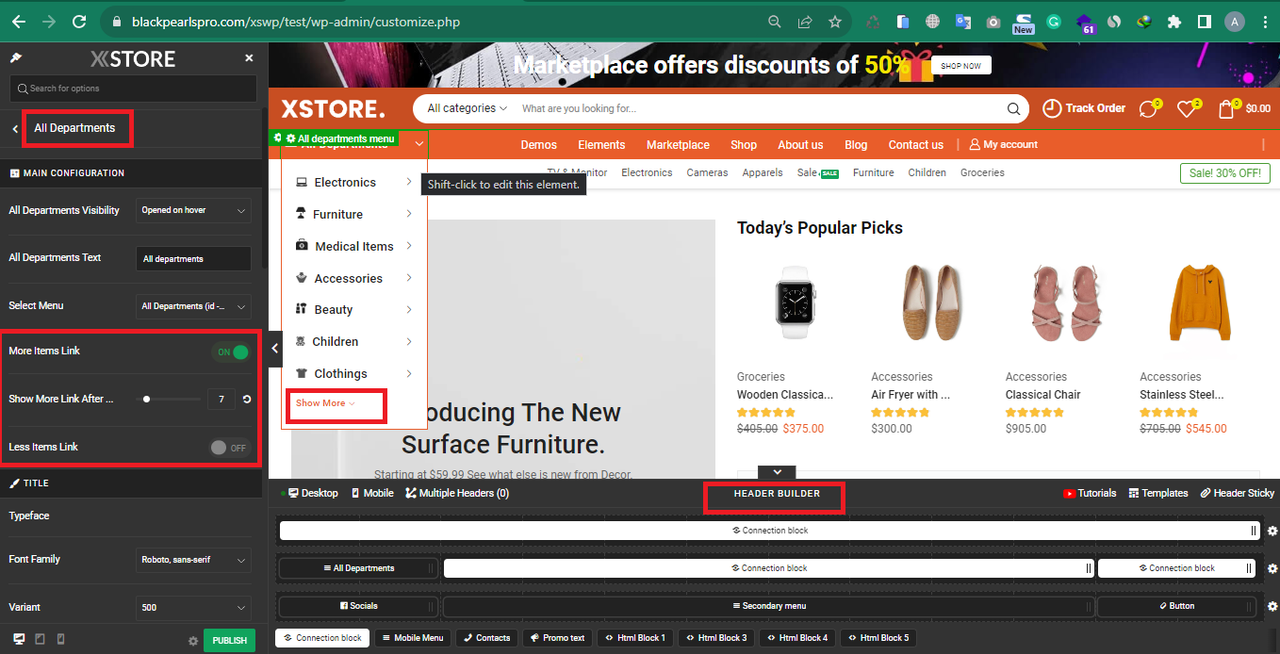
Task: Open All Departments Visibility dropdown
Action: [193, 210]
